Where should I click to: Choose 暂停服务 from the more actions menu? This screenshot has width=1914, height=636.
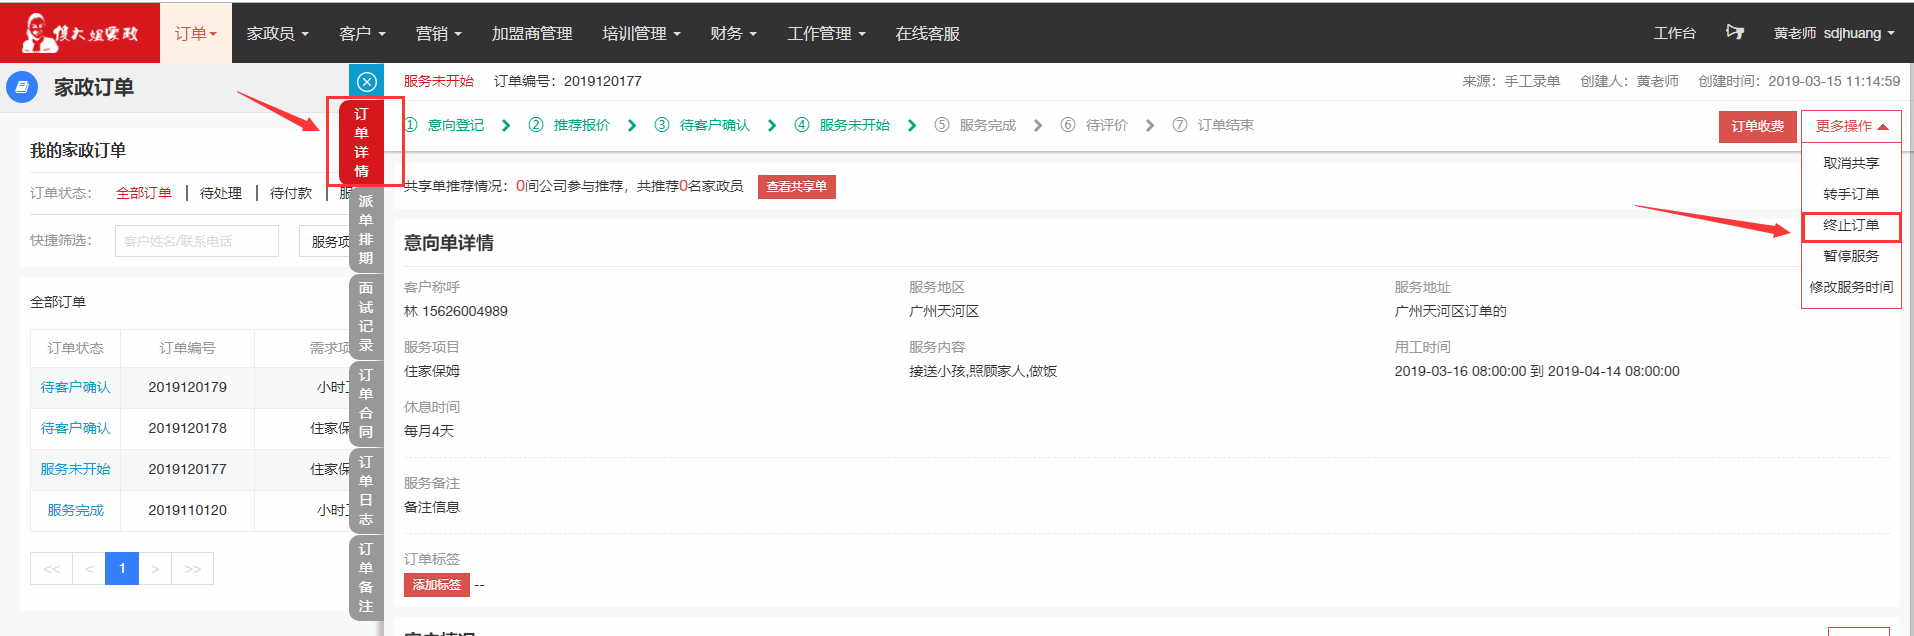coord(1851,256)
